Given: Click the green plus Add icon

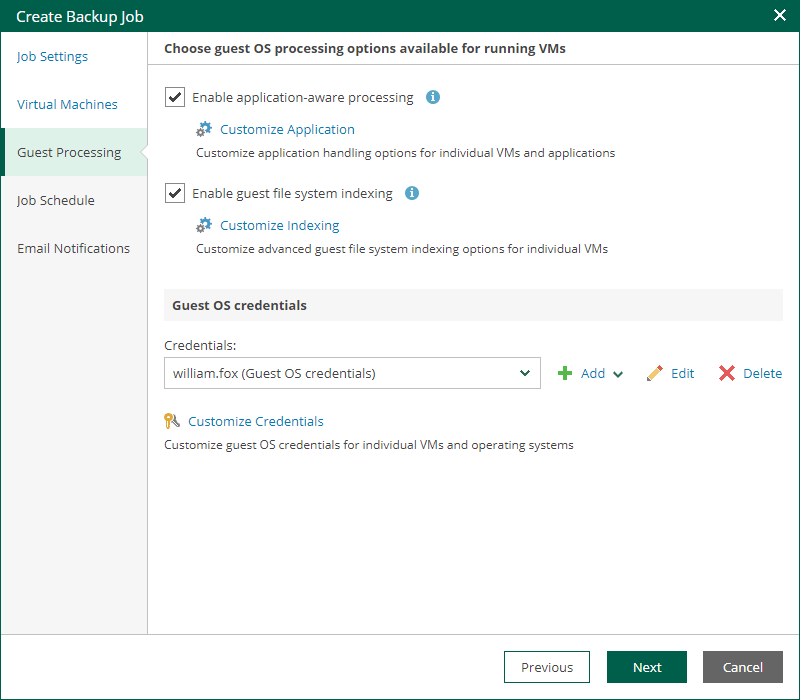Looking at the screenshot, I should click(565, 373).
